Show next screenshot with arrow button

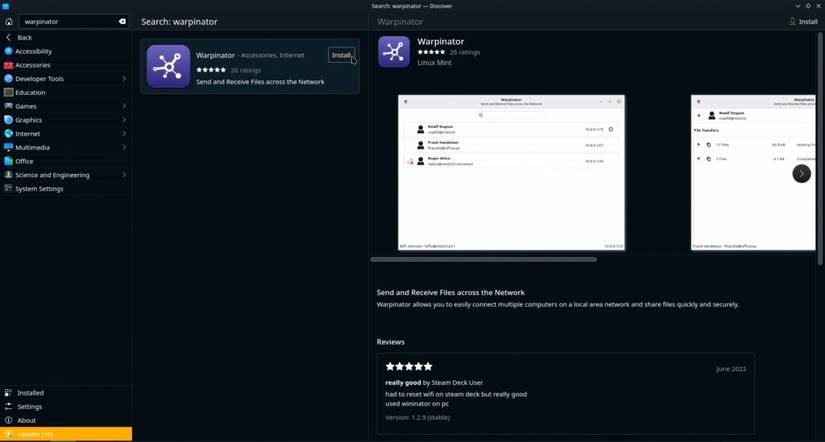[x=801, y=173]
